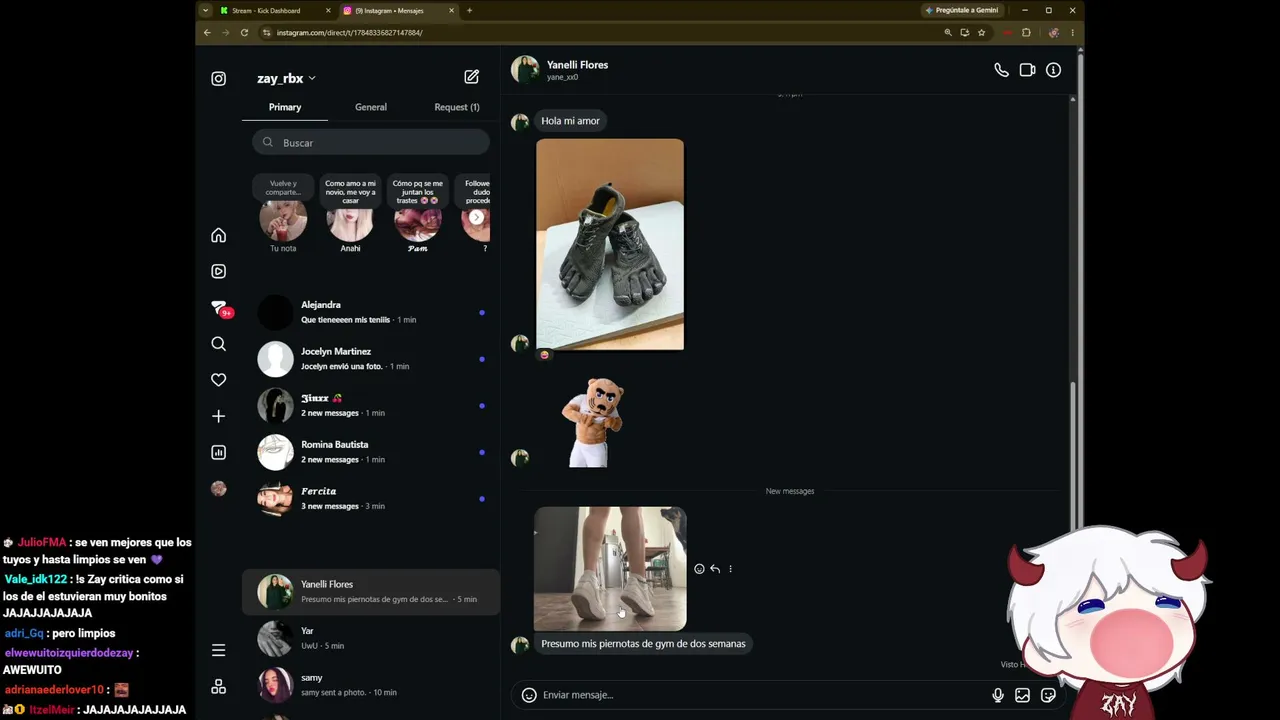Compose a new message with the pencil icon
The width and height of the screenshot is (1280, 720).
[471, 77]
